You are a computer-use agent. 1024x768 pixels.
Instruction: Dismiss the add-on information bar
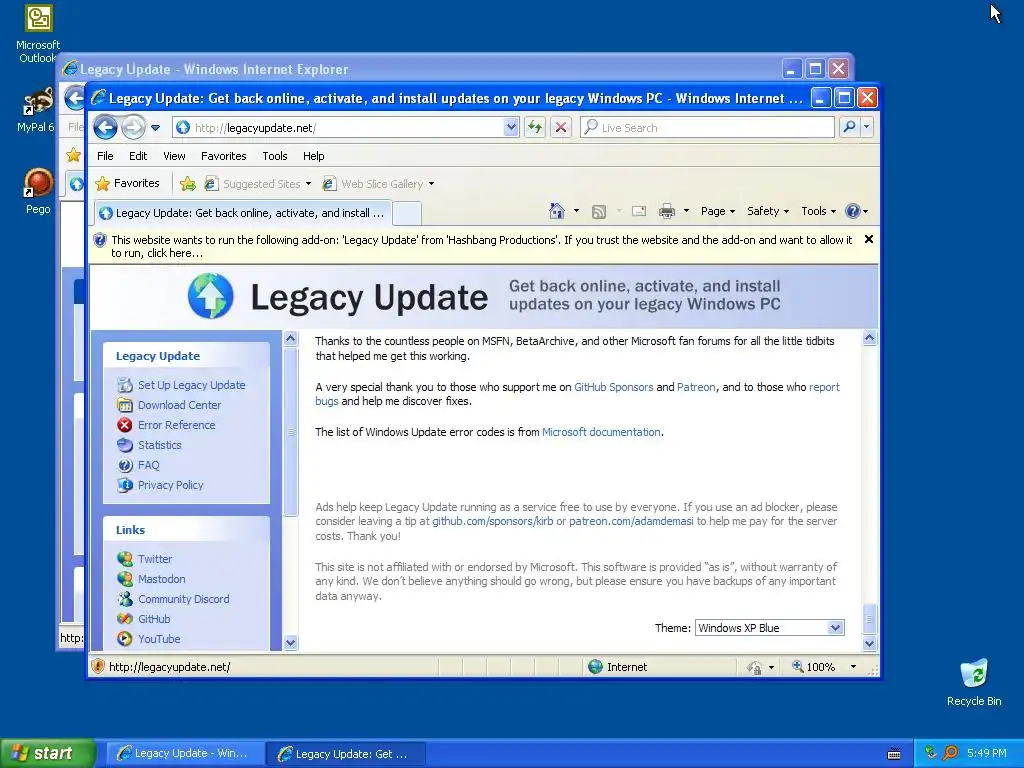869,239
